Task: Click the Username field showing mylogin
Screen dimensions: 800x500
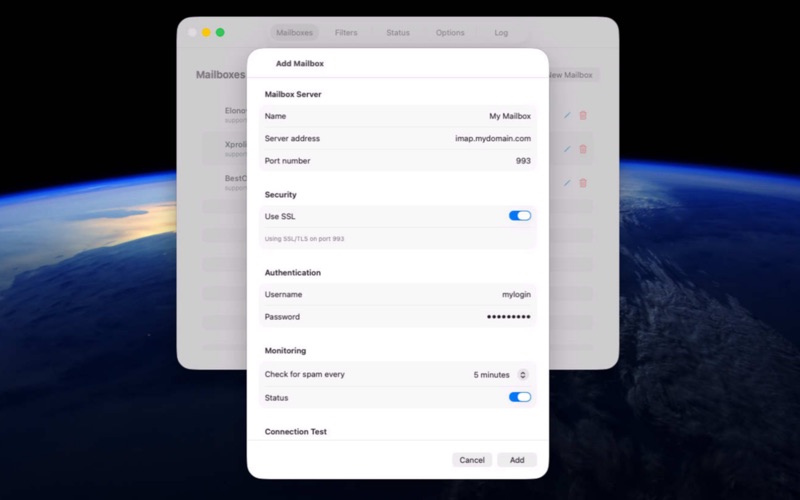Action: click(398, 294)
